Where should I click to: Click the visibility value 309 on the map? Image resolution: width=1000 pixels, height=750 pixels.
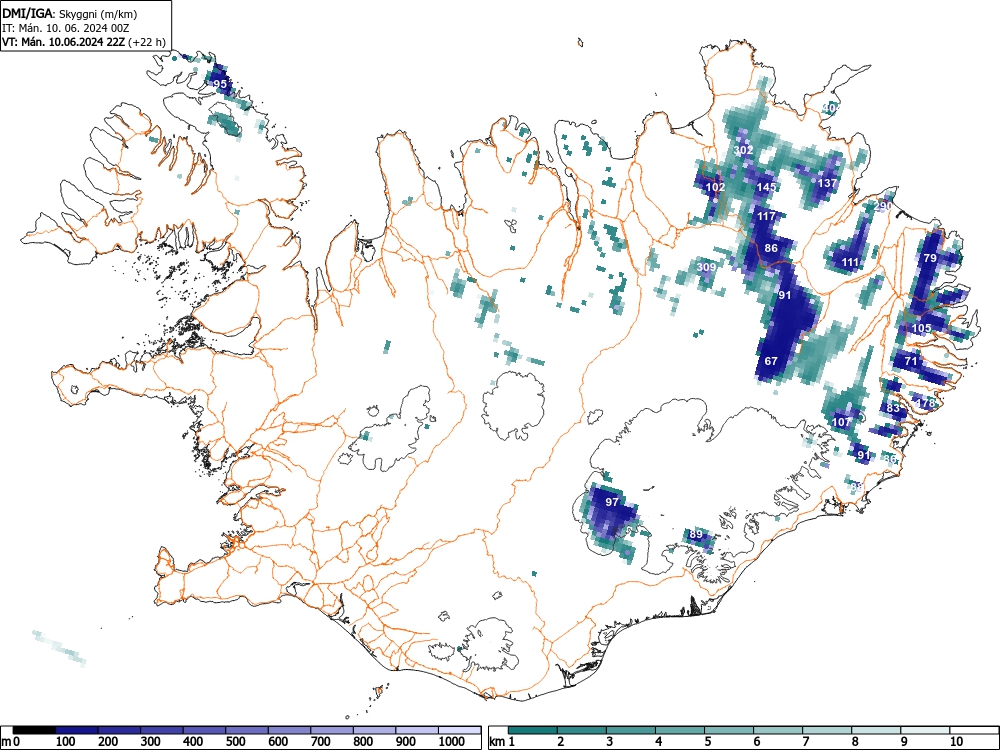click(x=706, y=267)
